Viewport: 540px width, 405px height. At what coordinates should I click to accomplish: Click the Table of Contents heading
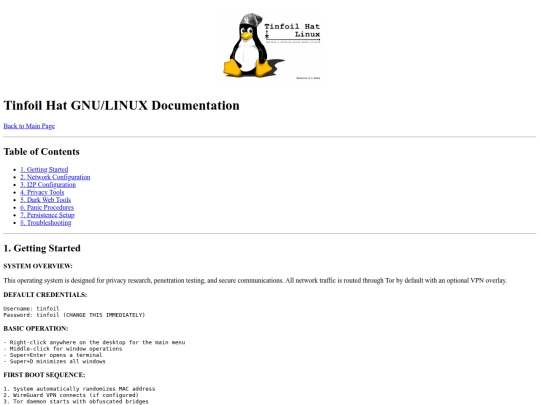pyautogui.click(x=41, y=152)
